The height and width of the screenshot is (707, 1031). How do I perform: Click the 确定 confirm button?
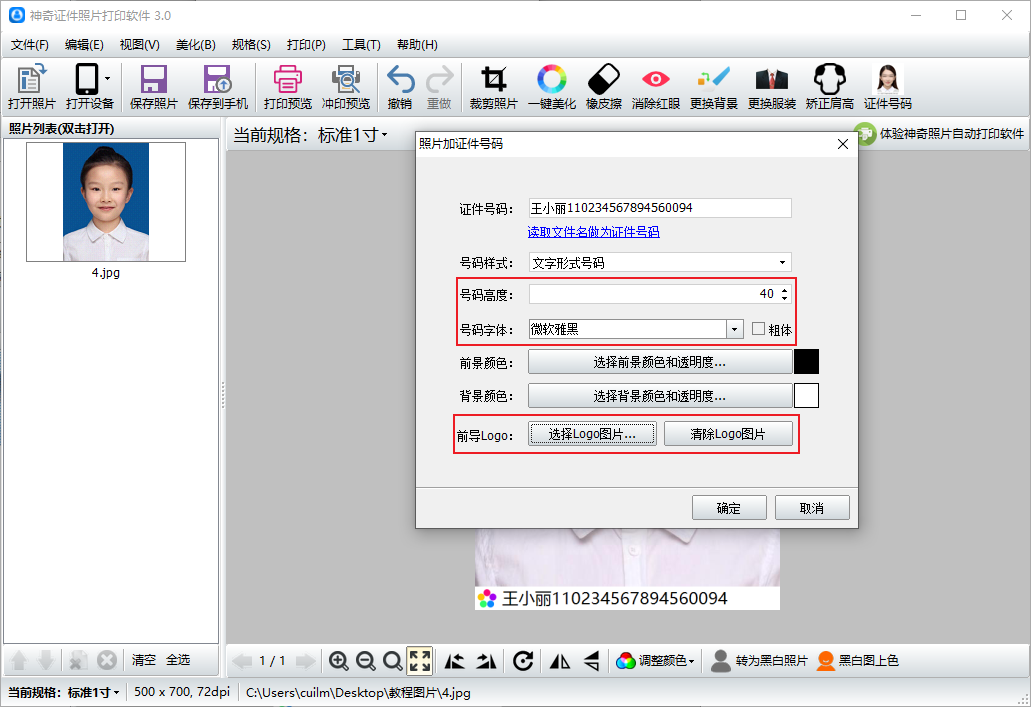pyautogui.click(x=729, y=508)
